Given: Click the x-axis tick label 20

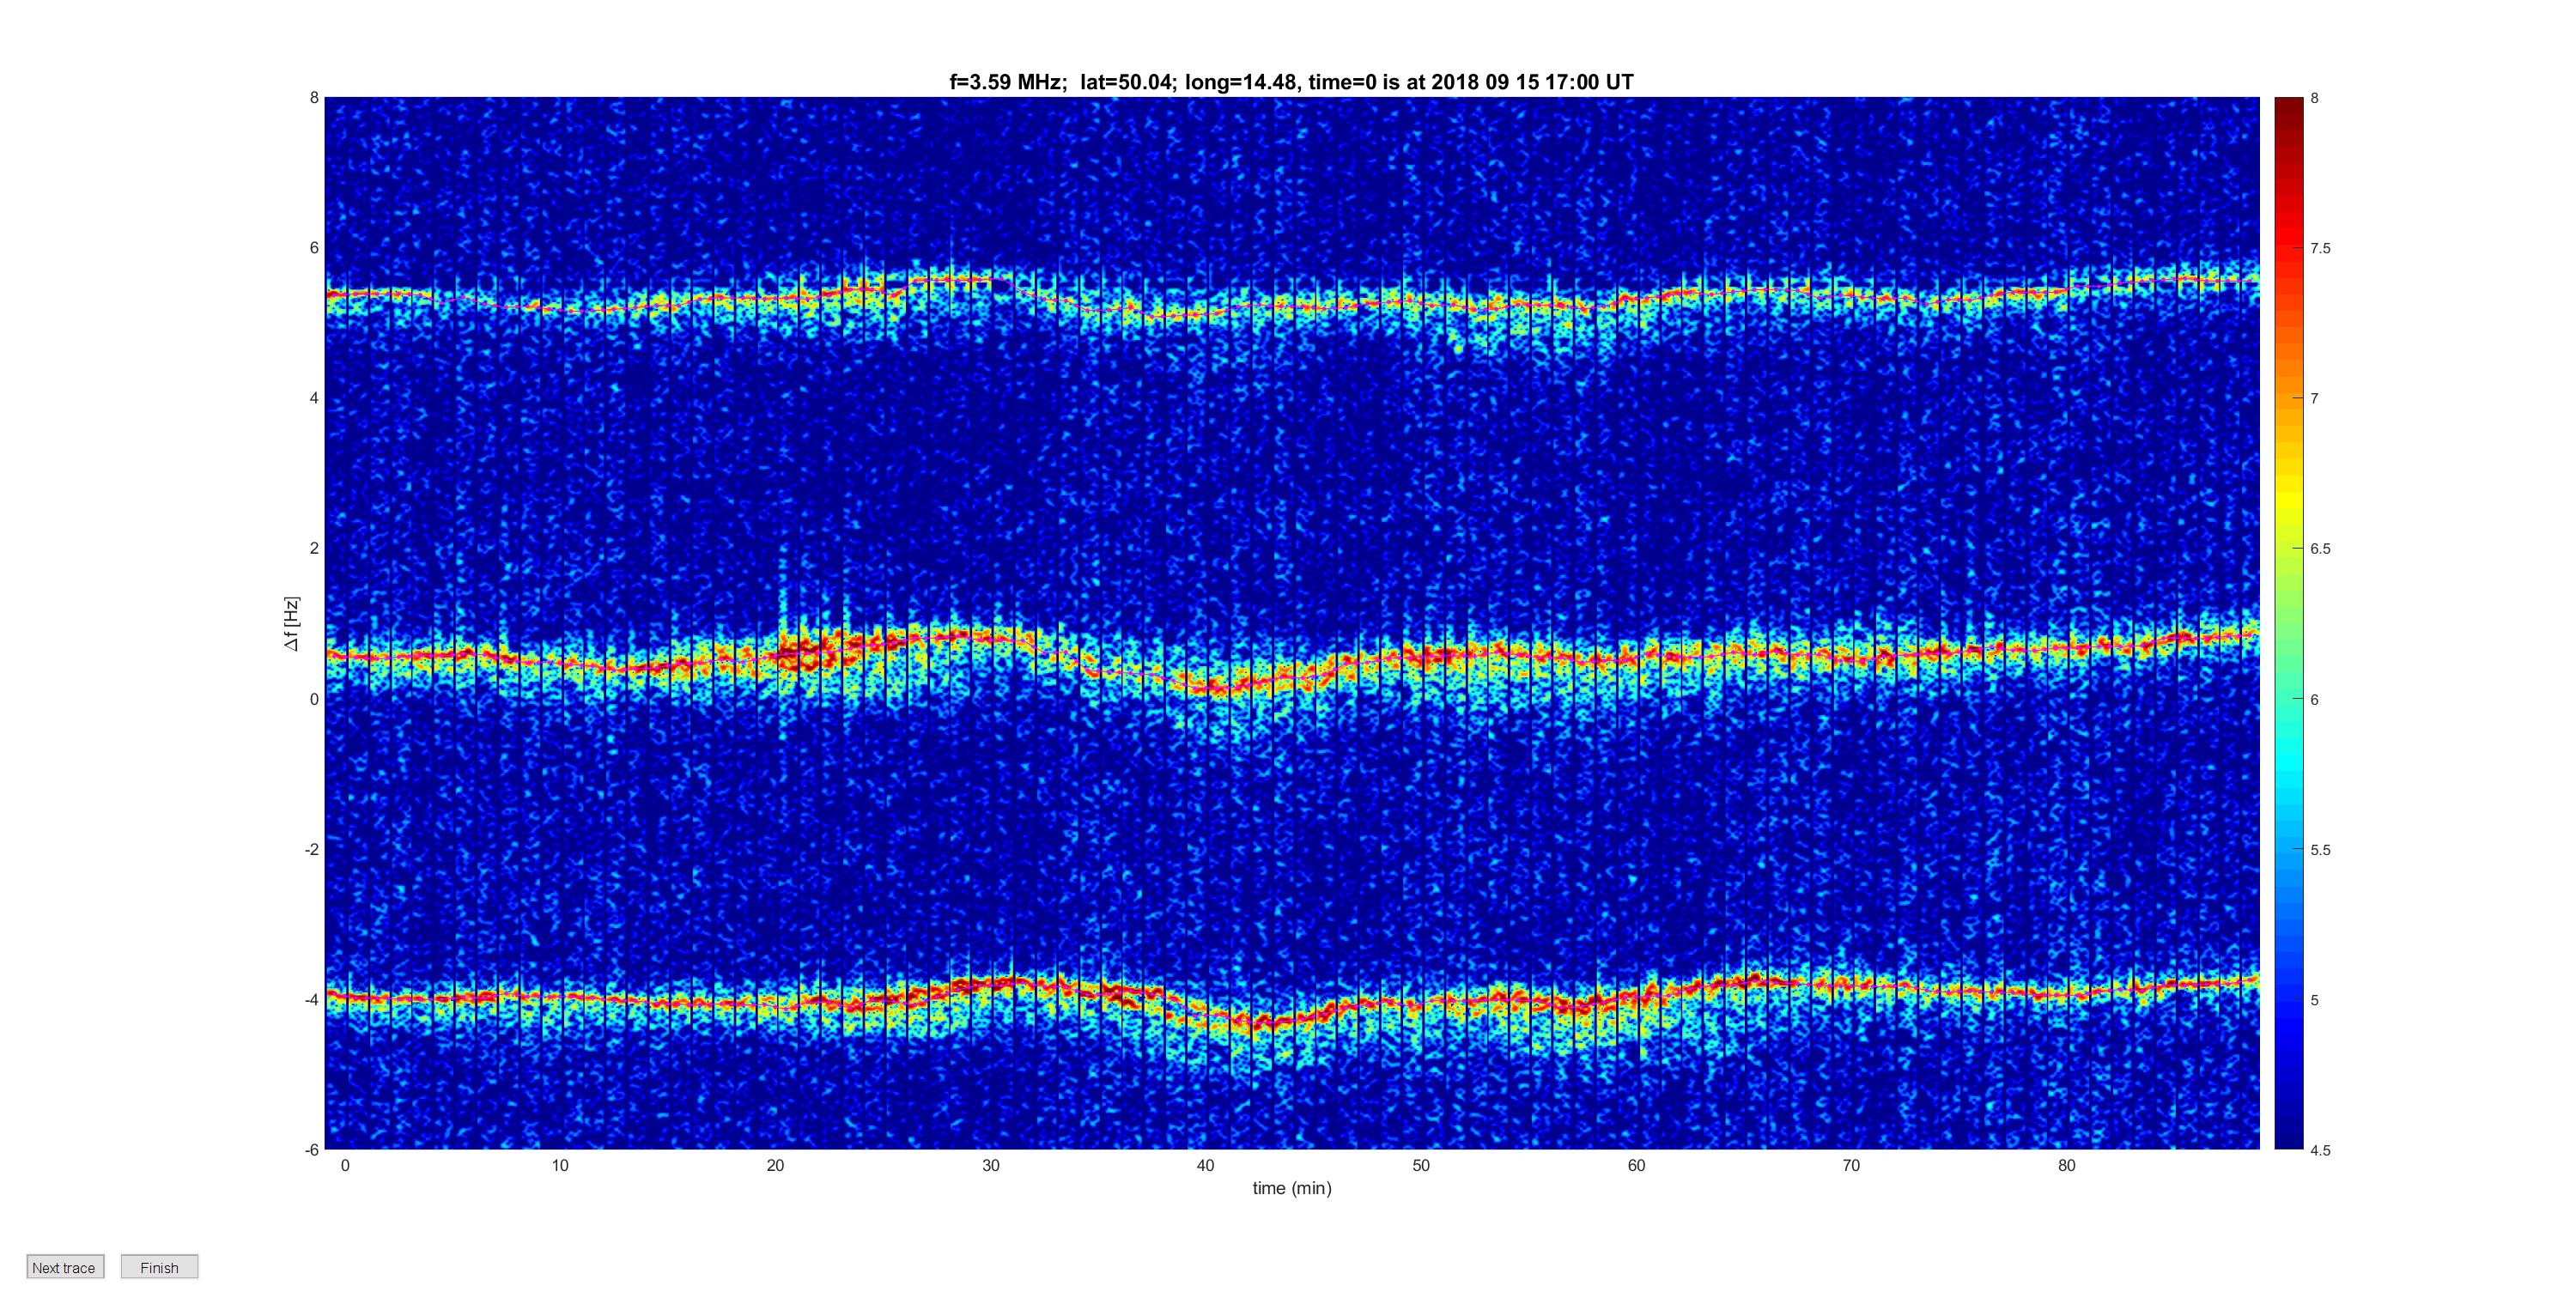Looking at the screenshot, I should tap(775, 1165).
